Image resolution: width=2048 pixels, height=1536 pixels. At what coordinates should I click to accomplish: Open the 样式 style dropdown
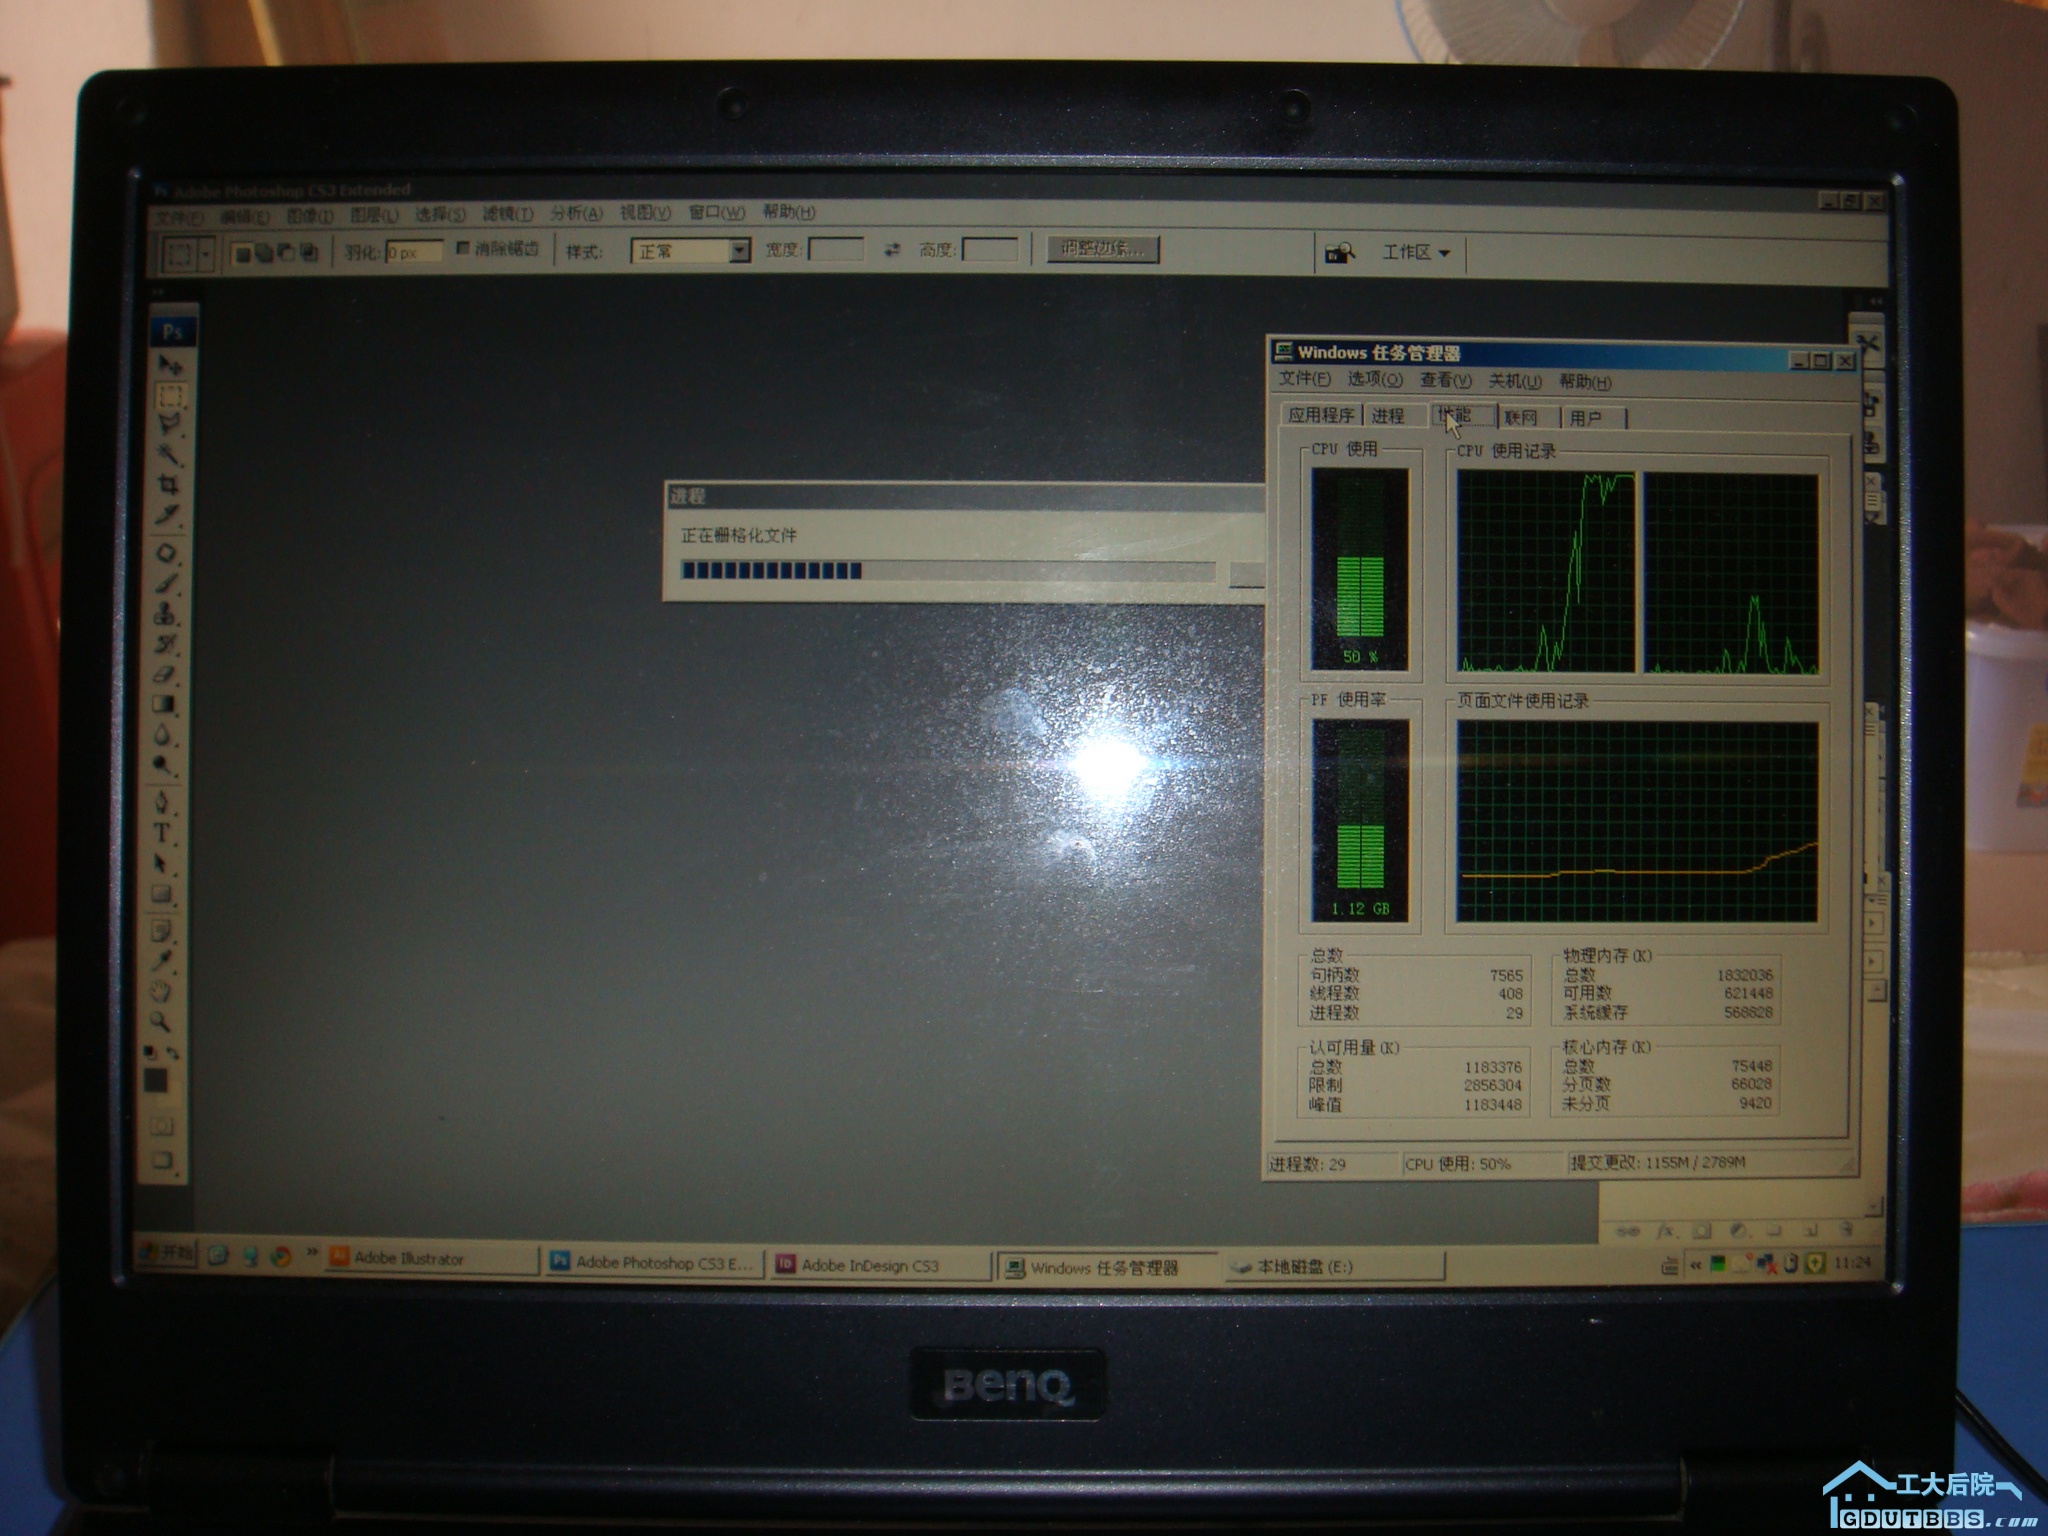tap(739, 251)
